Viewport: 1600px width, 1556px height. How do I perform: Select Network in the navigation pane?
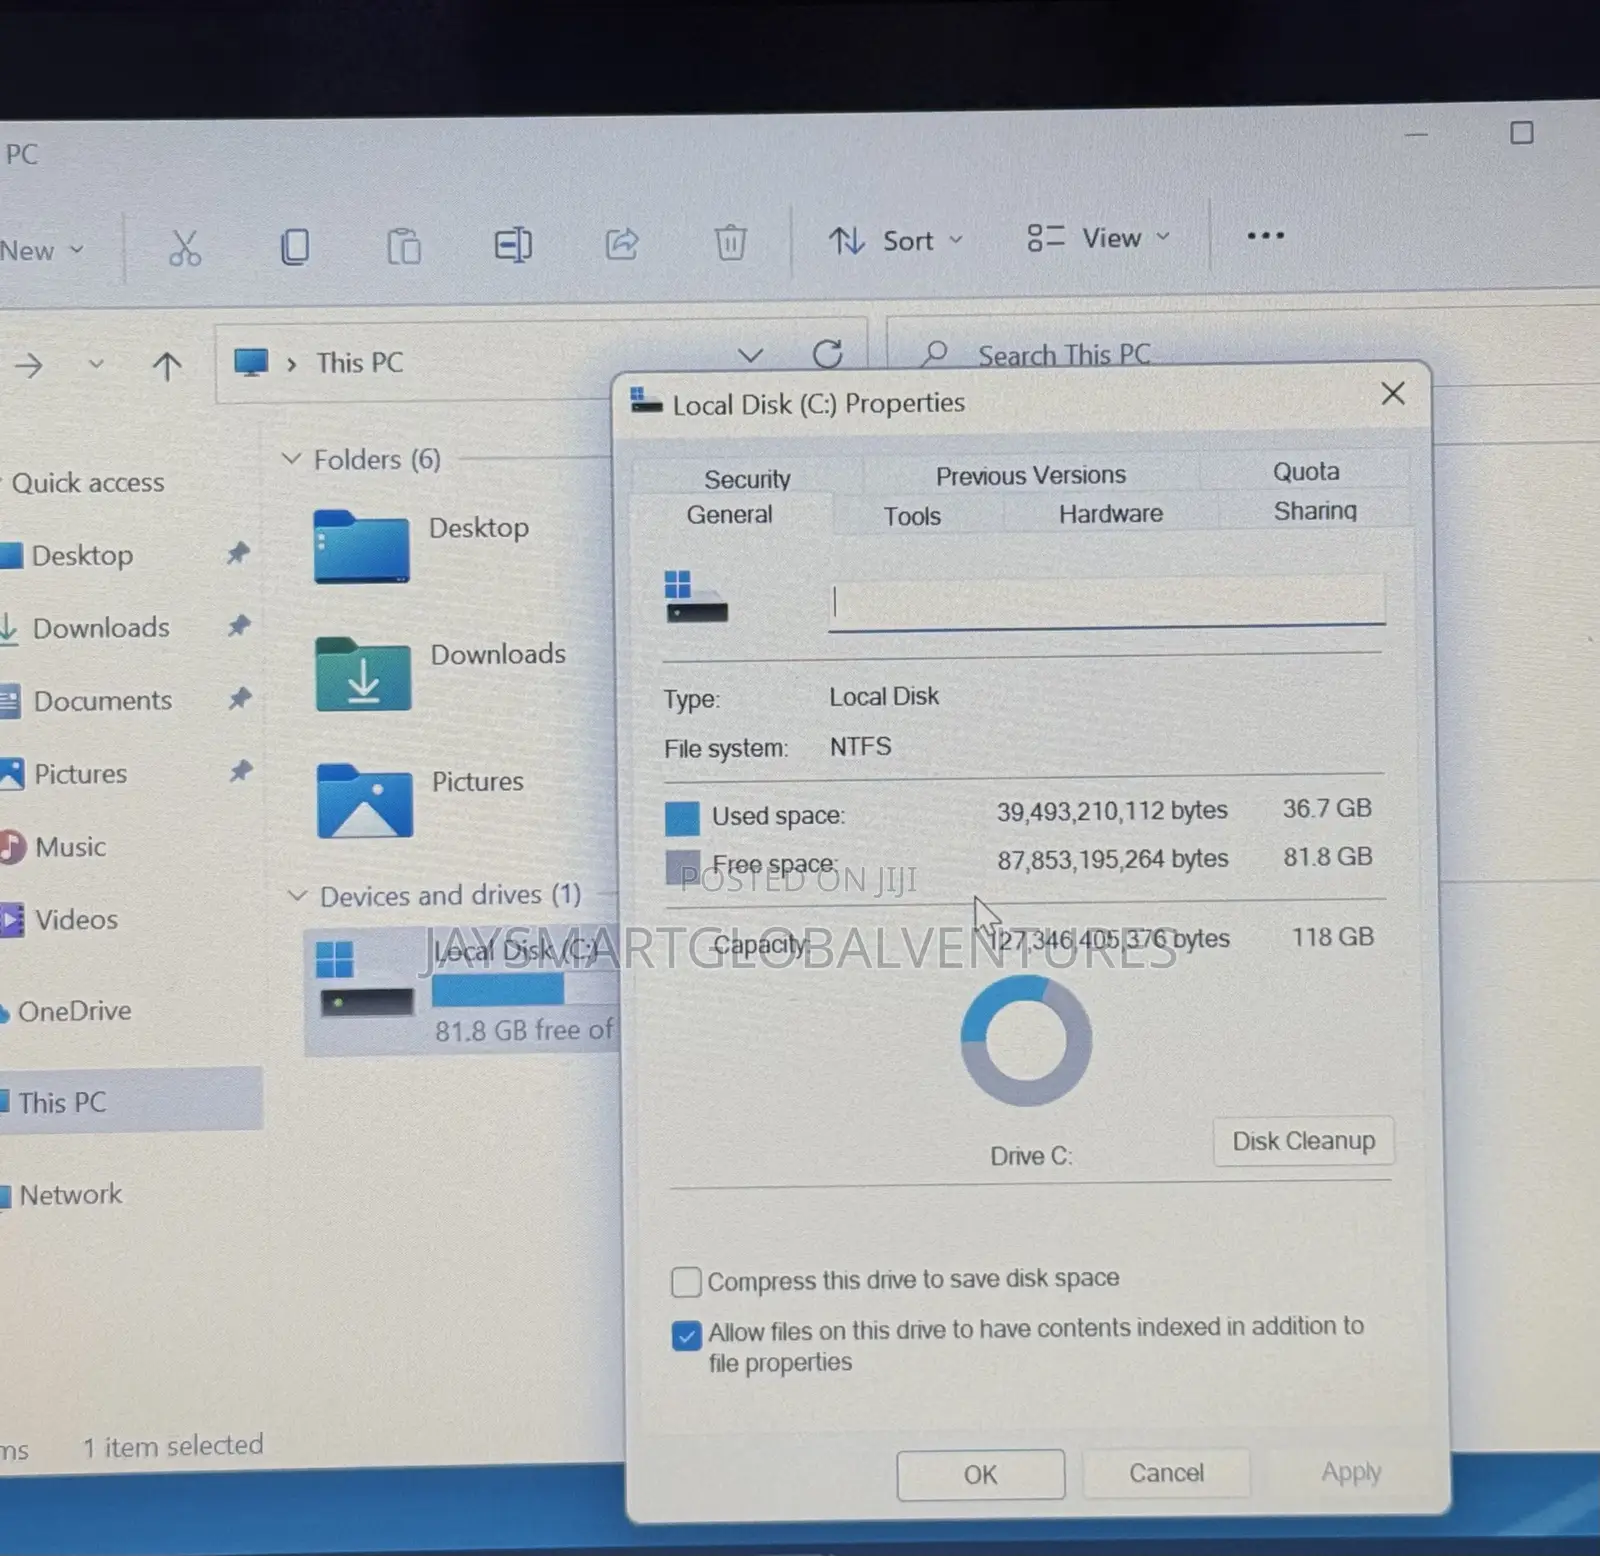[62, 1195]
